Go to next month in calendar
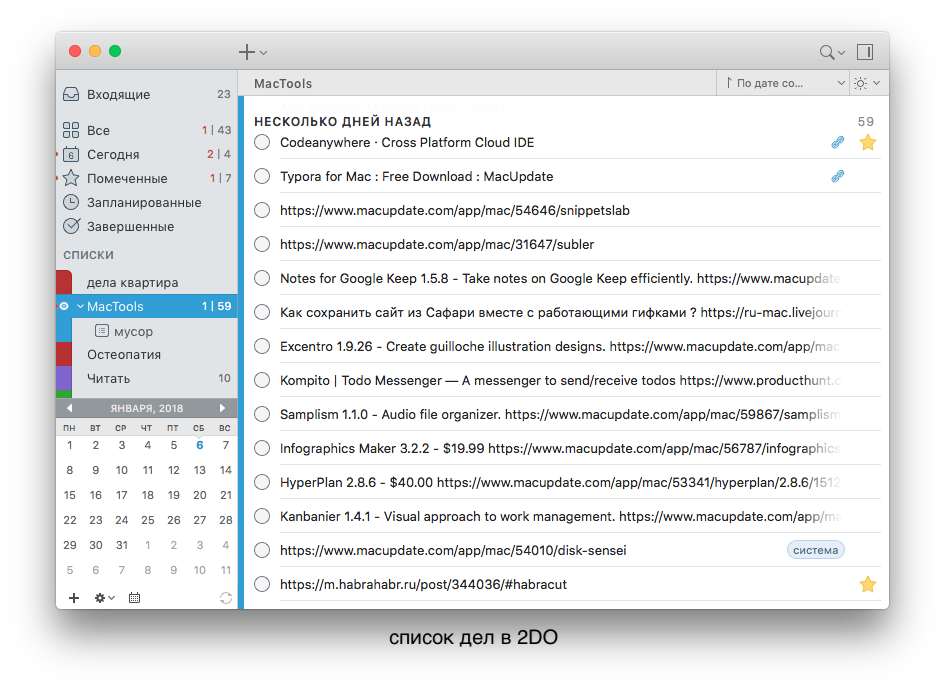This screenshot has width=945, height=689. [x=222, y=408]
